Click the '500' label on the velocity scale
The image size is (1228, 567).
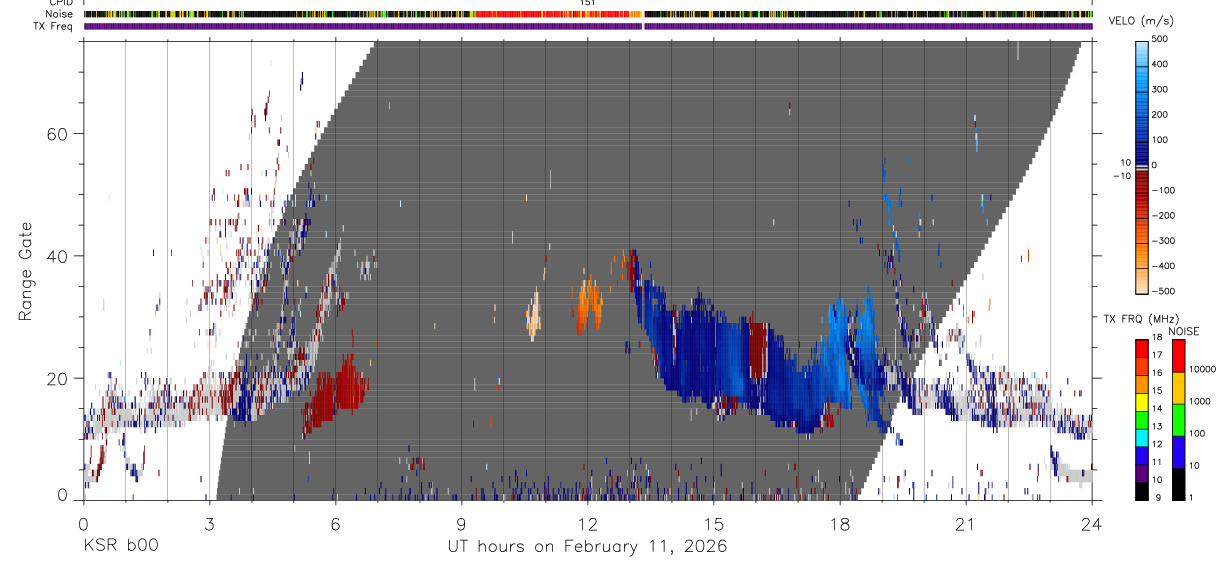[x=1160, y=39]
